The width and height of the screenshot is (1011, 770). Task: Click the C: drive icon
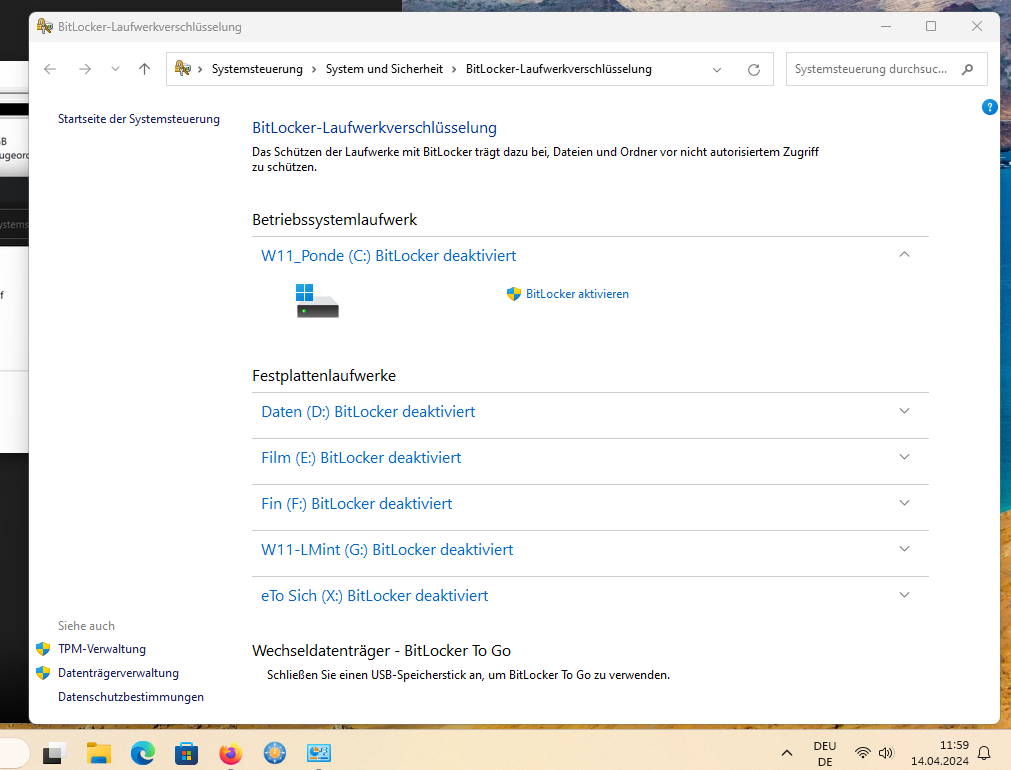click(x=317, y=301)
